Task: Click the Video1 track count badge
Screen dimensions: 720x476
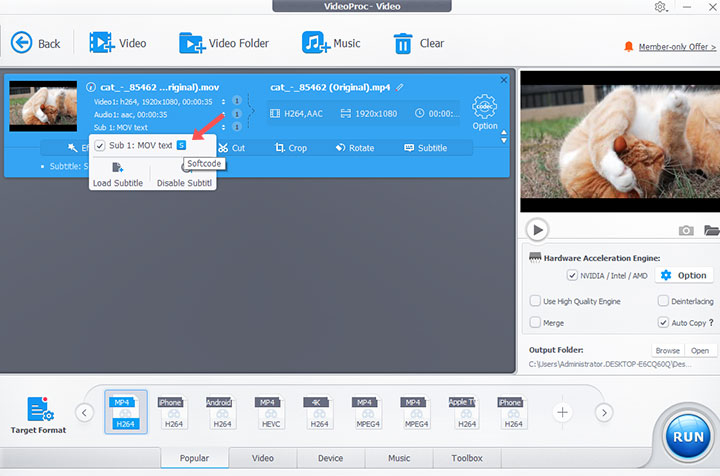Action: (237, 101)
